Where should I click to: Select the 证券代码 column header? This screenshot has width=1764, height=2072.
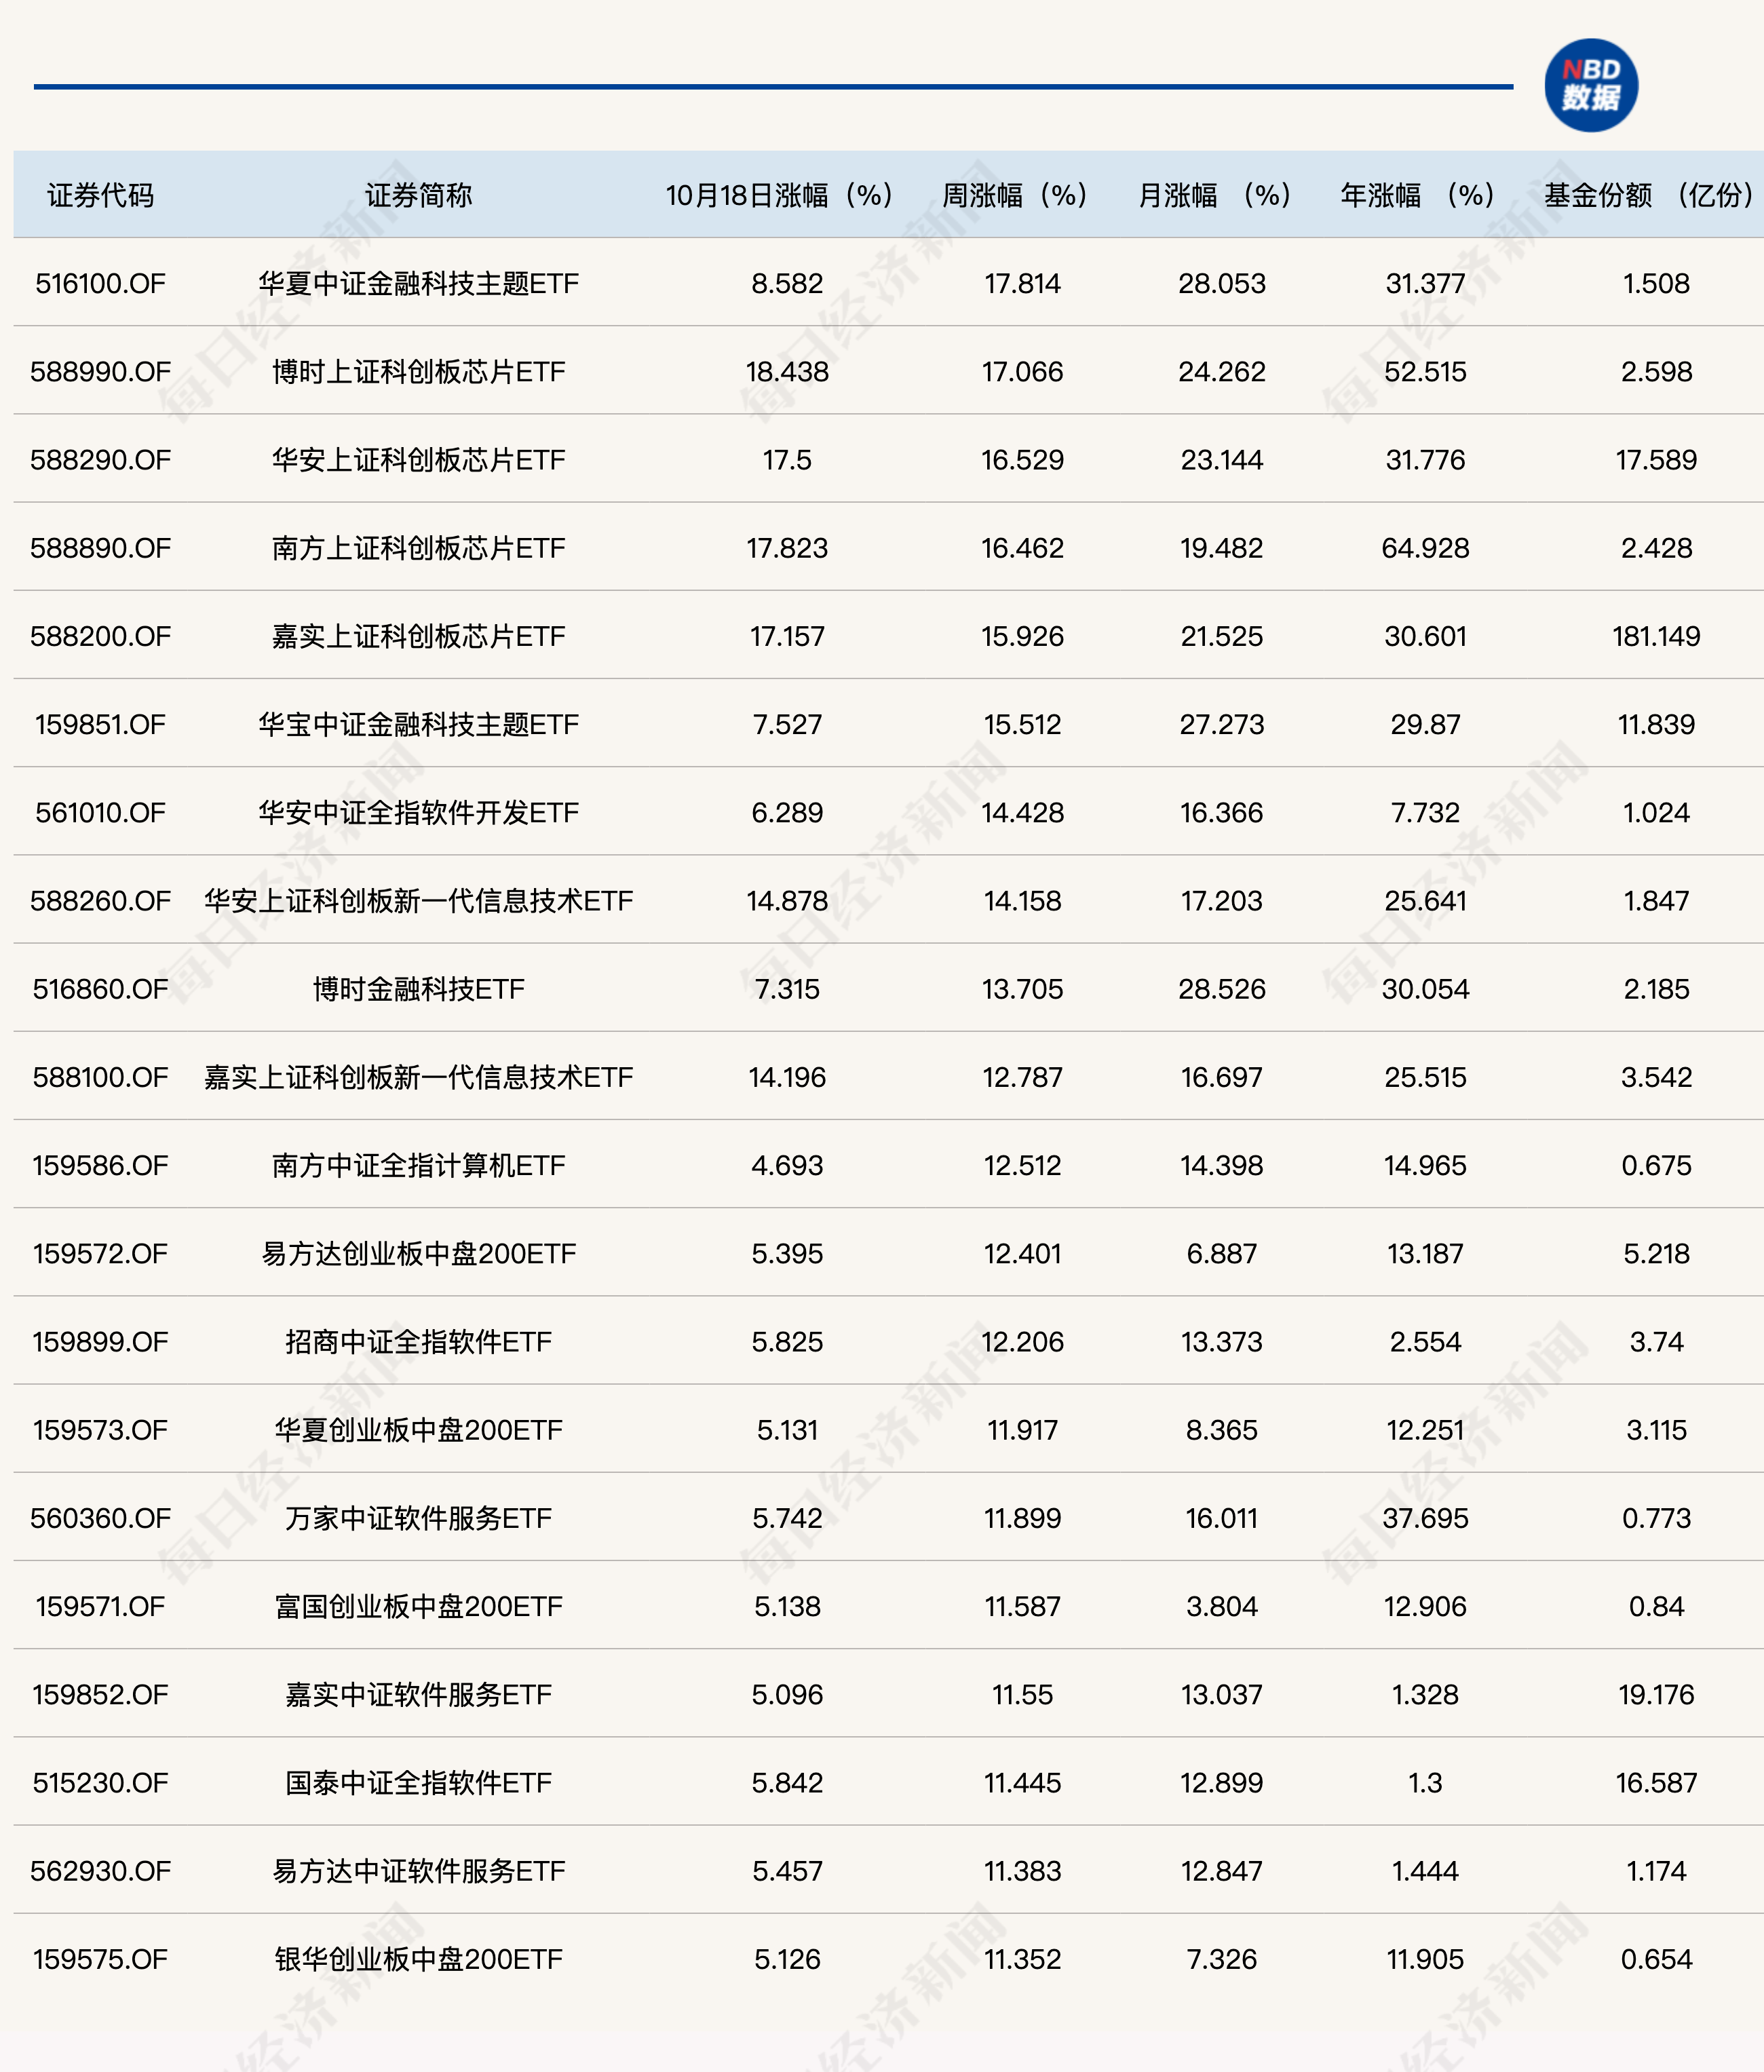pyautogui.click(x=100, y=195)
